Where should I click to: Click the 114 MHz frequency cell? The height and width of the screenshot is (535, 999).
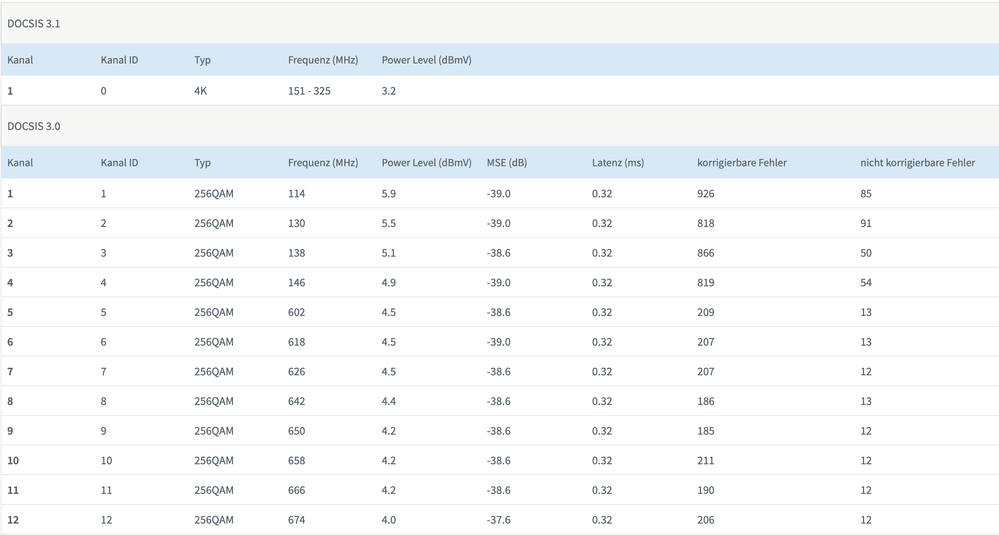tap(296, 194)
